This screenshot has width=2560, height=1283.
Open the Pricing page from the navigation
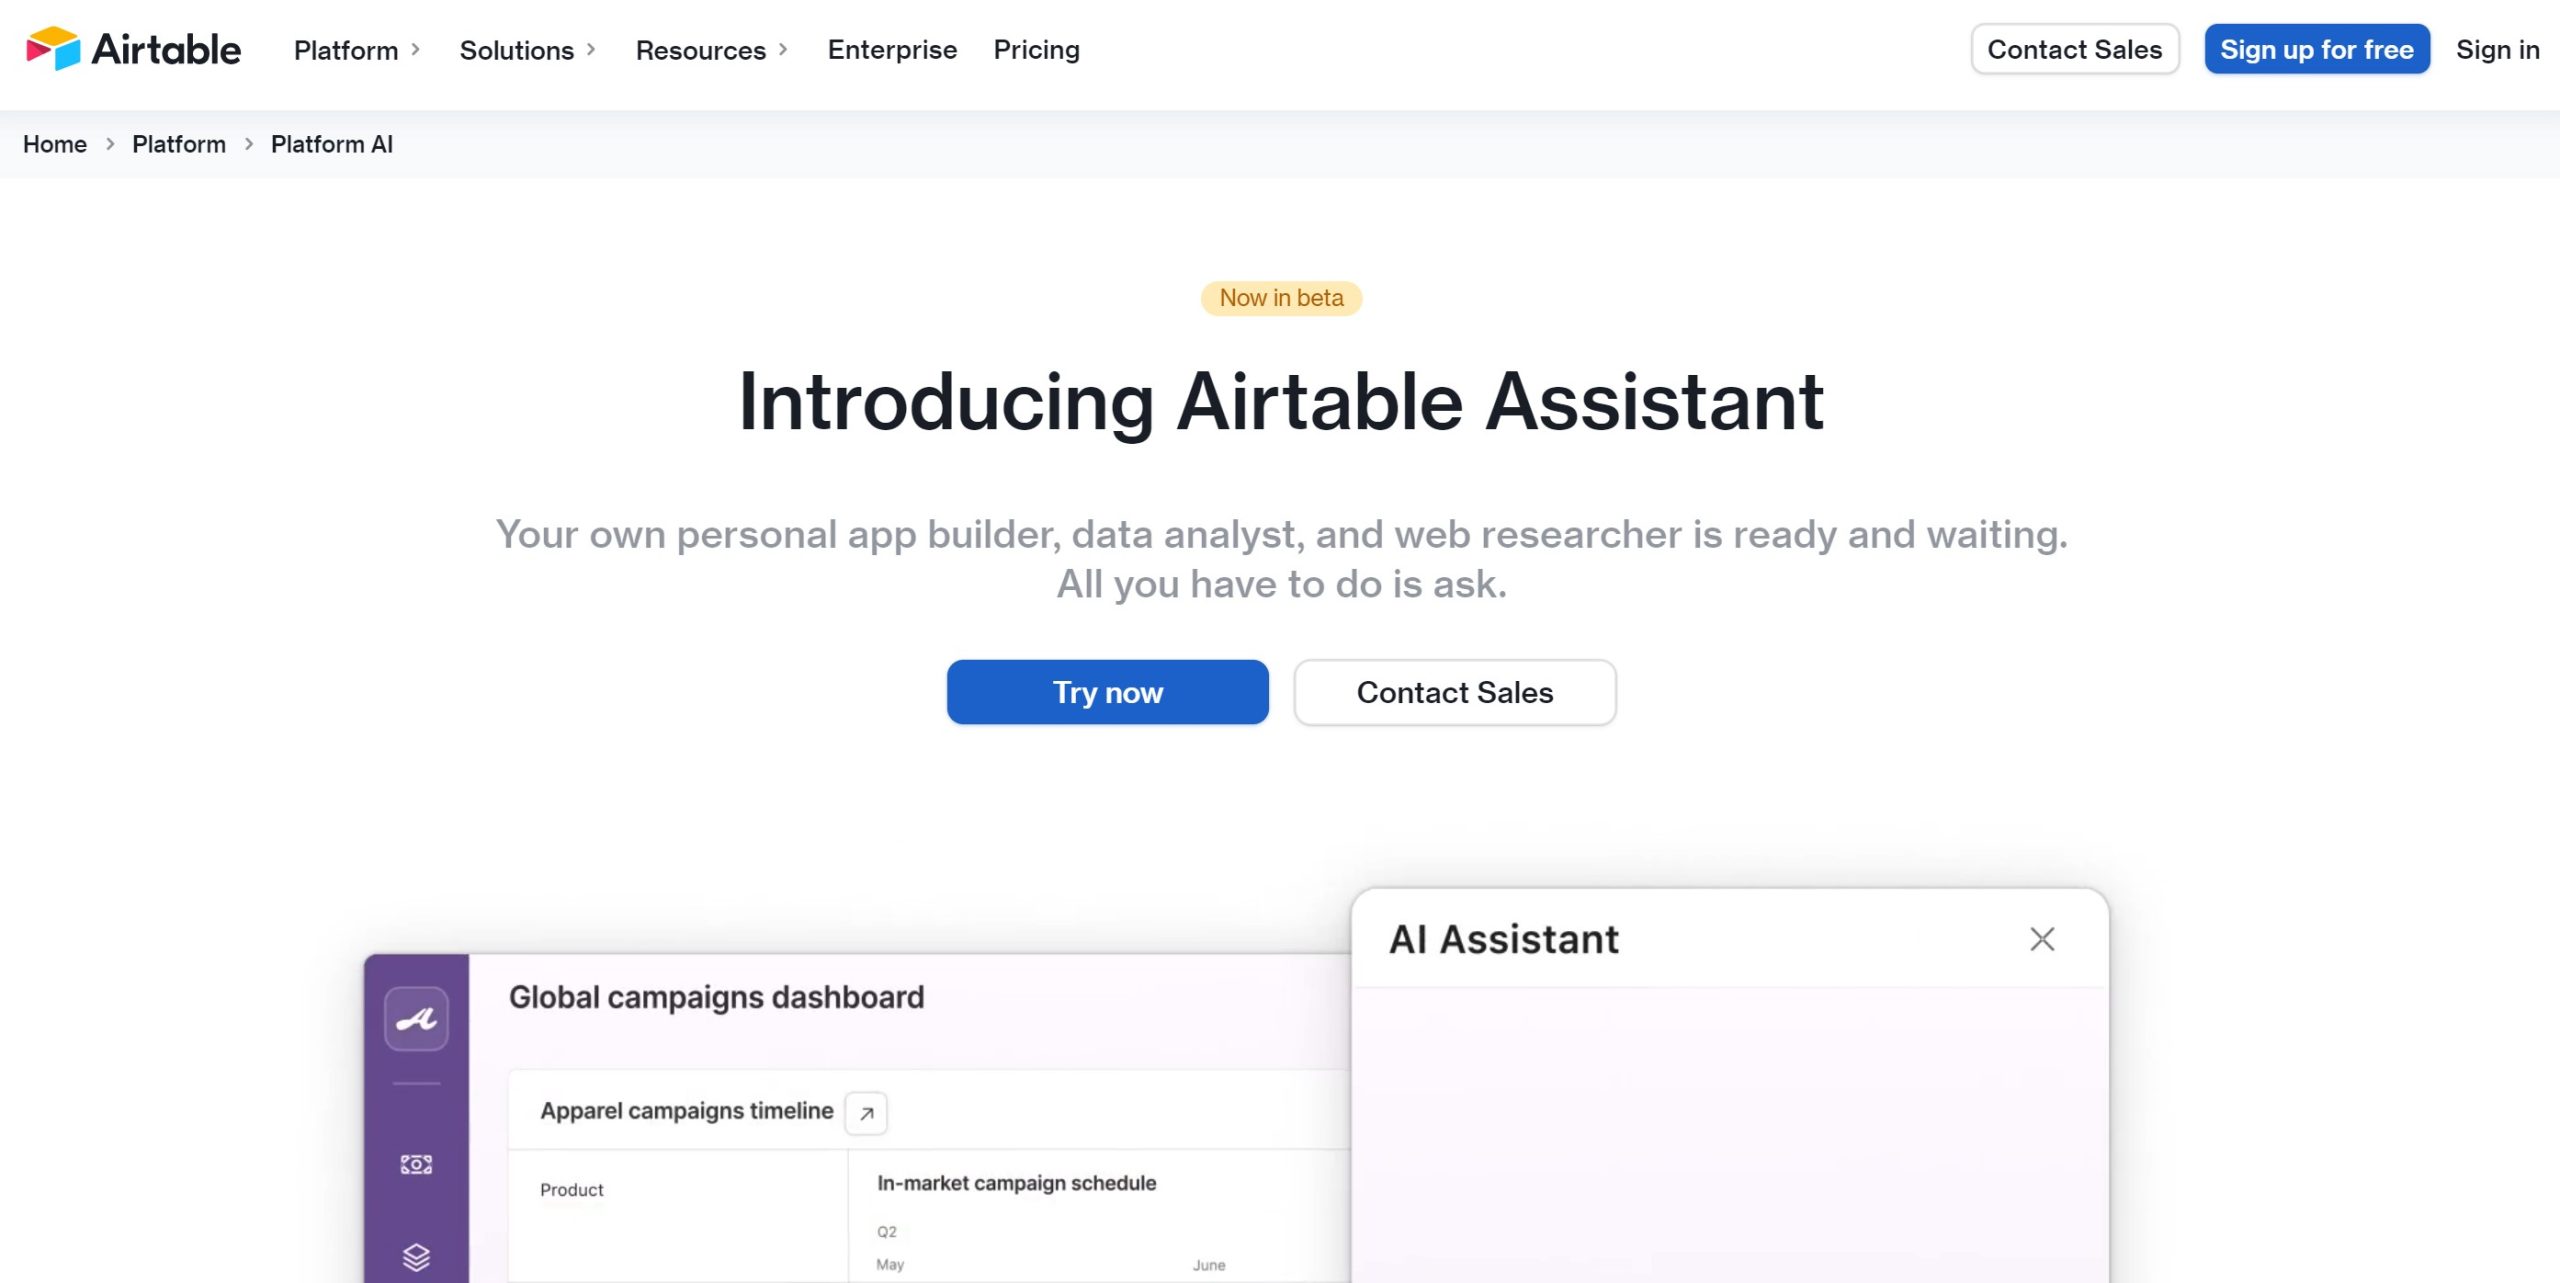(x=1036, y=49)
